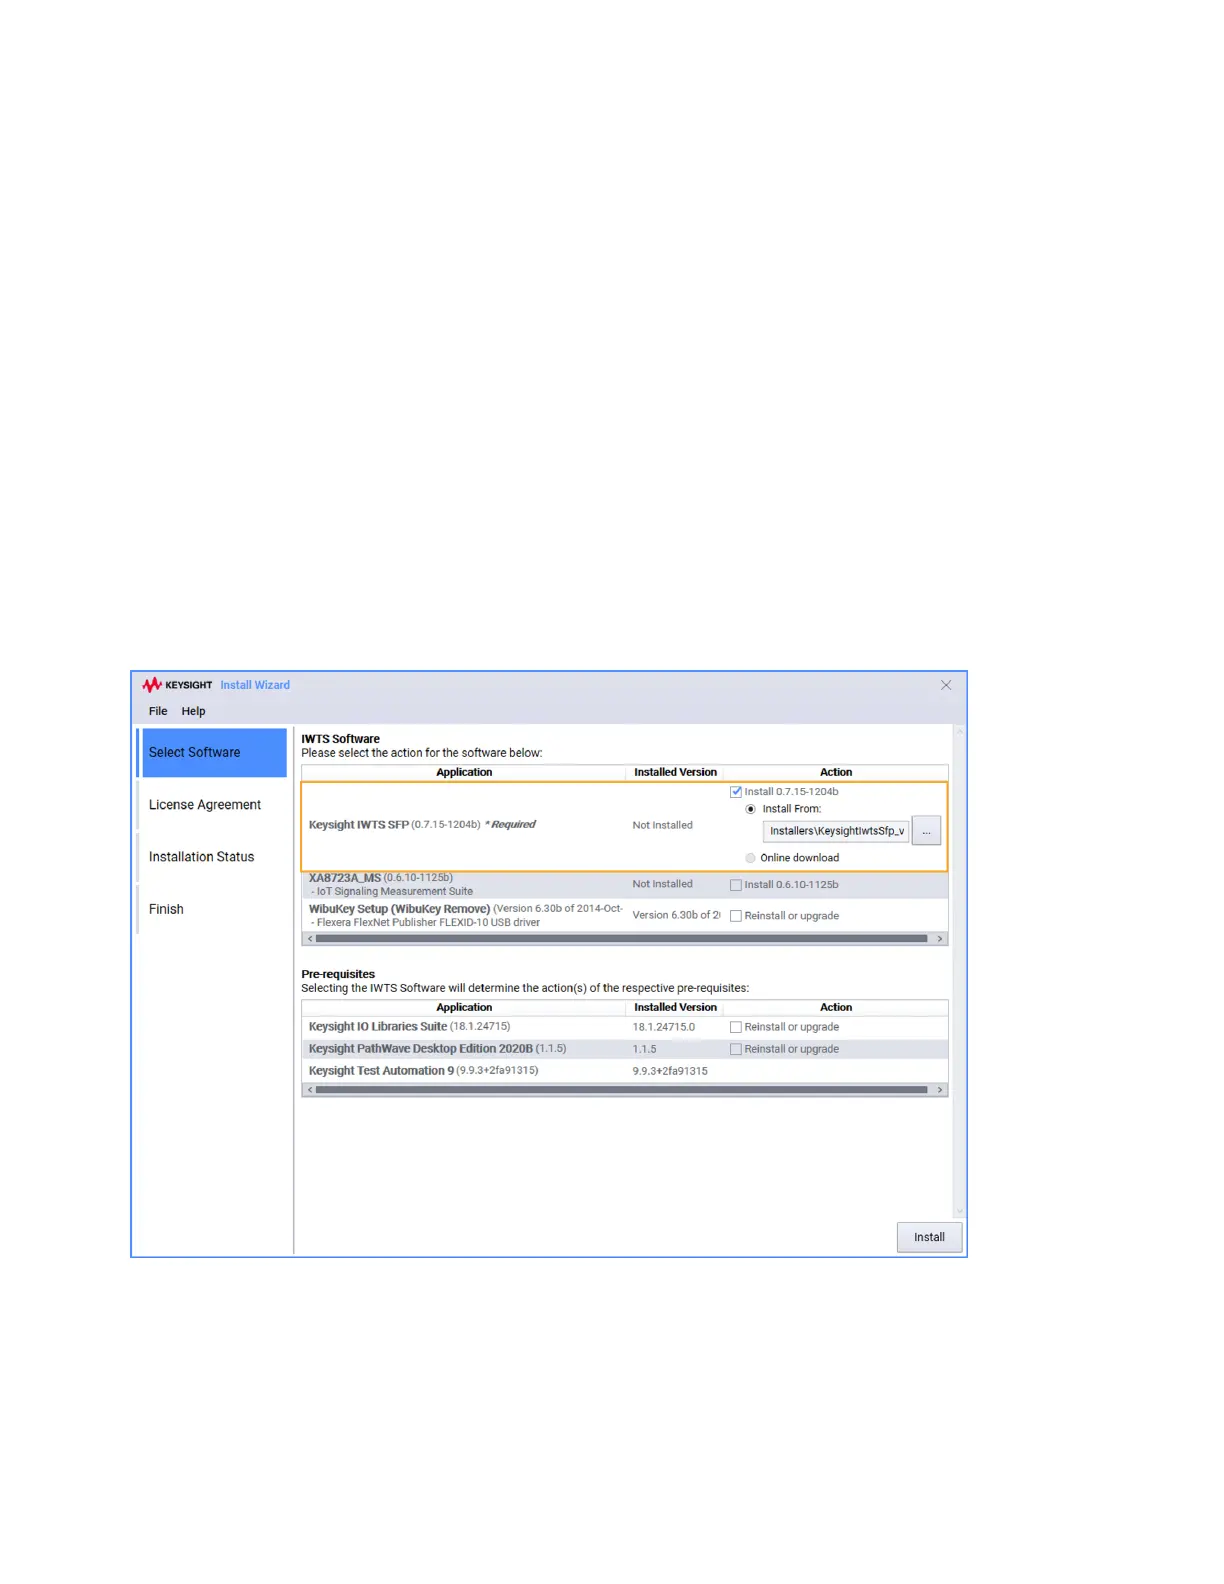The width and height of the screenshot is (1224, 1584).
Task: Click Installed Version header in Pre-requisites table
Action: tap(675, 1007)
